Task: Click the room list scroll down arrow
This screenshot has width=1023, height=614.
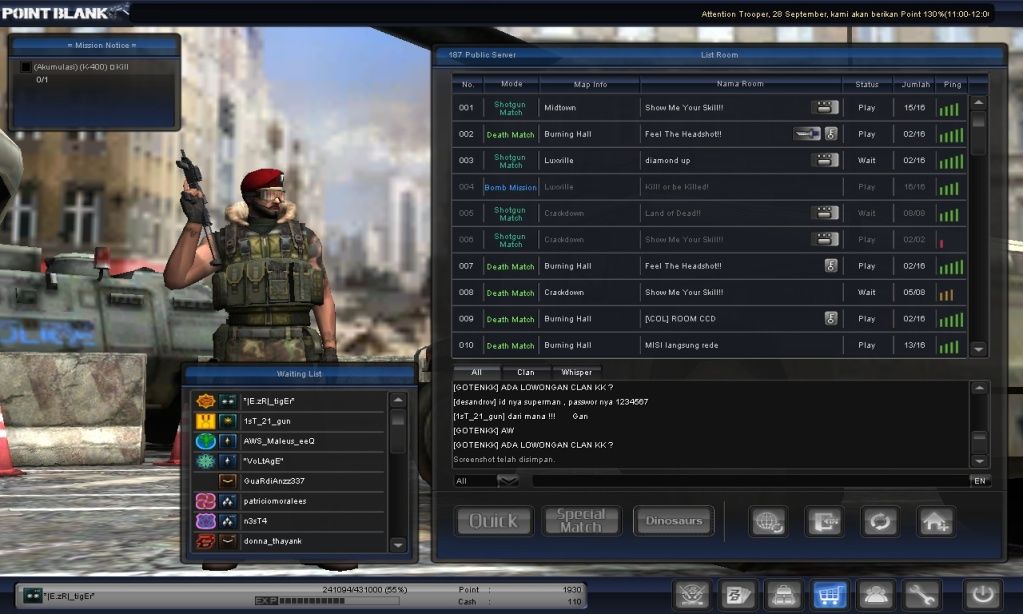Action: (x=978, y=349)
